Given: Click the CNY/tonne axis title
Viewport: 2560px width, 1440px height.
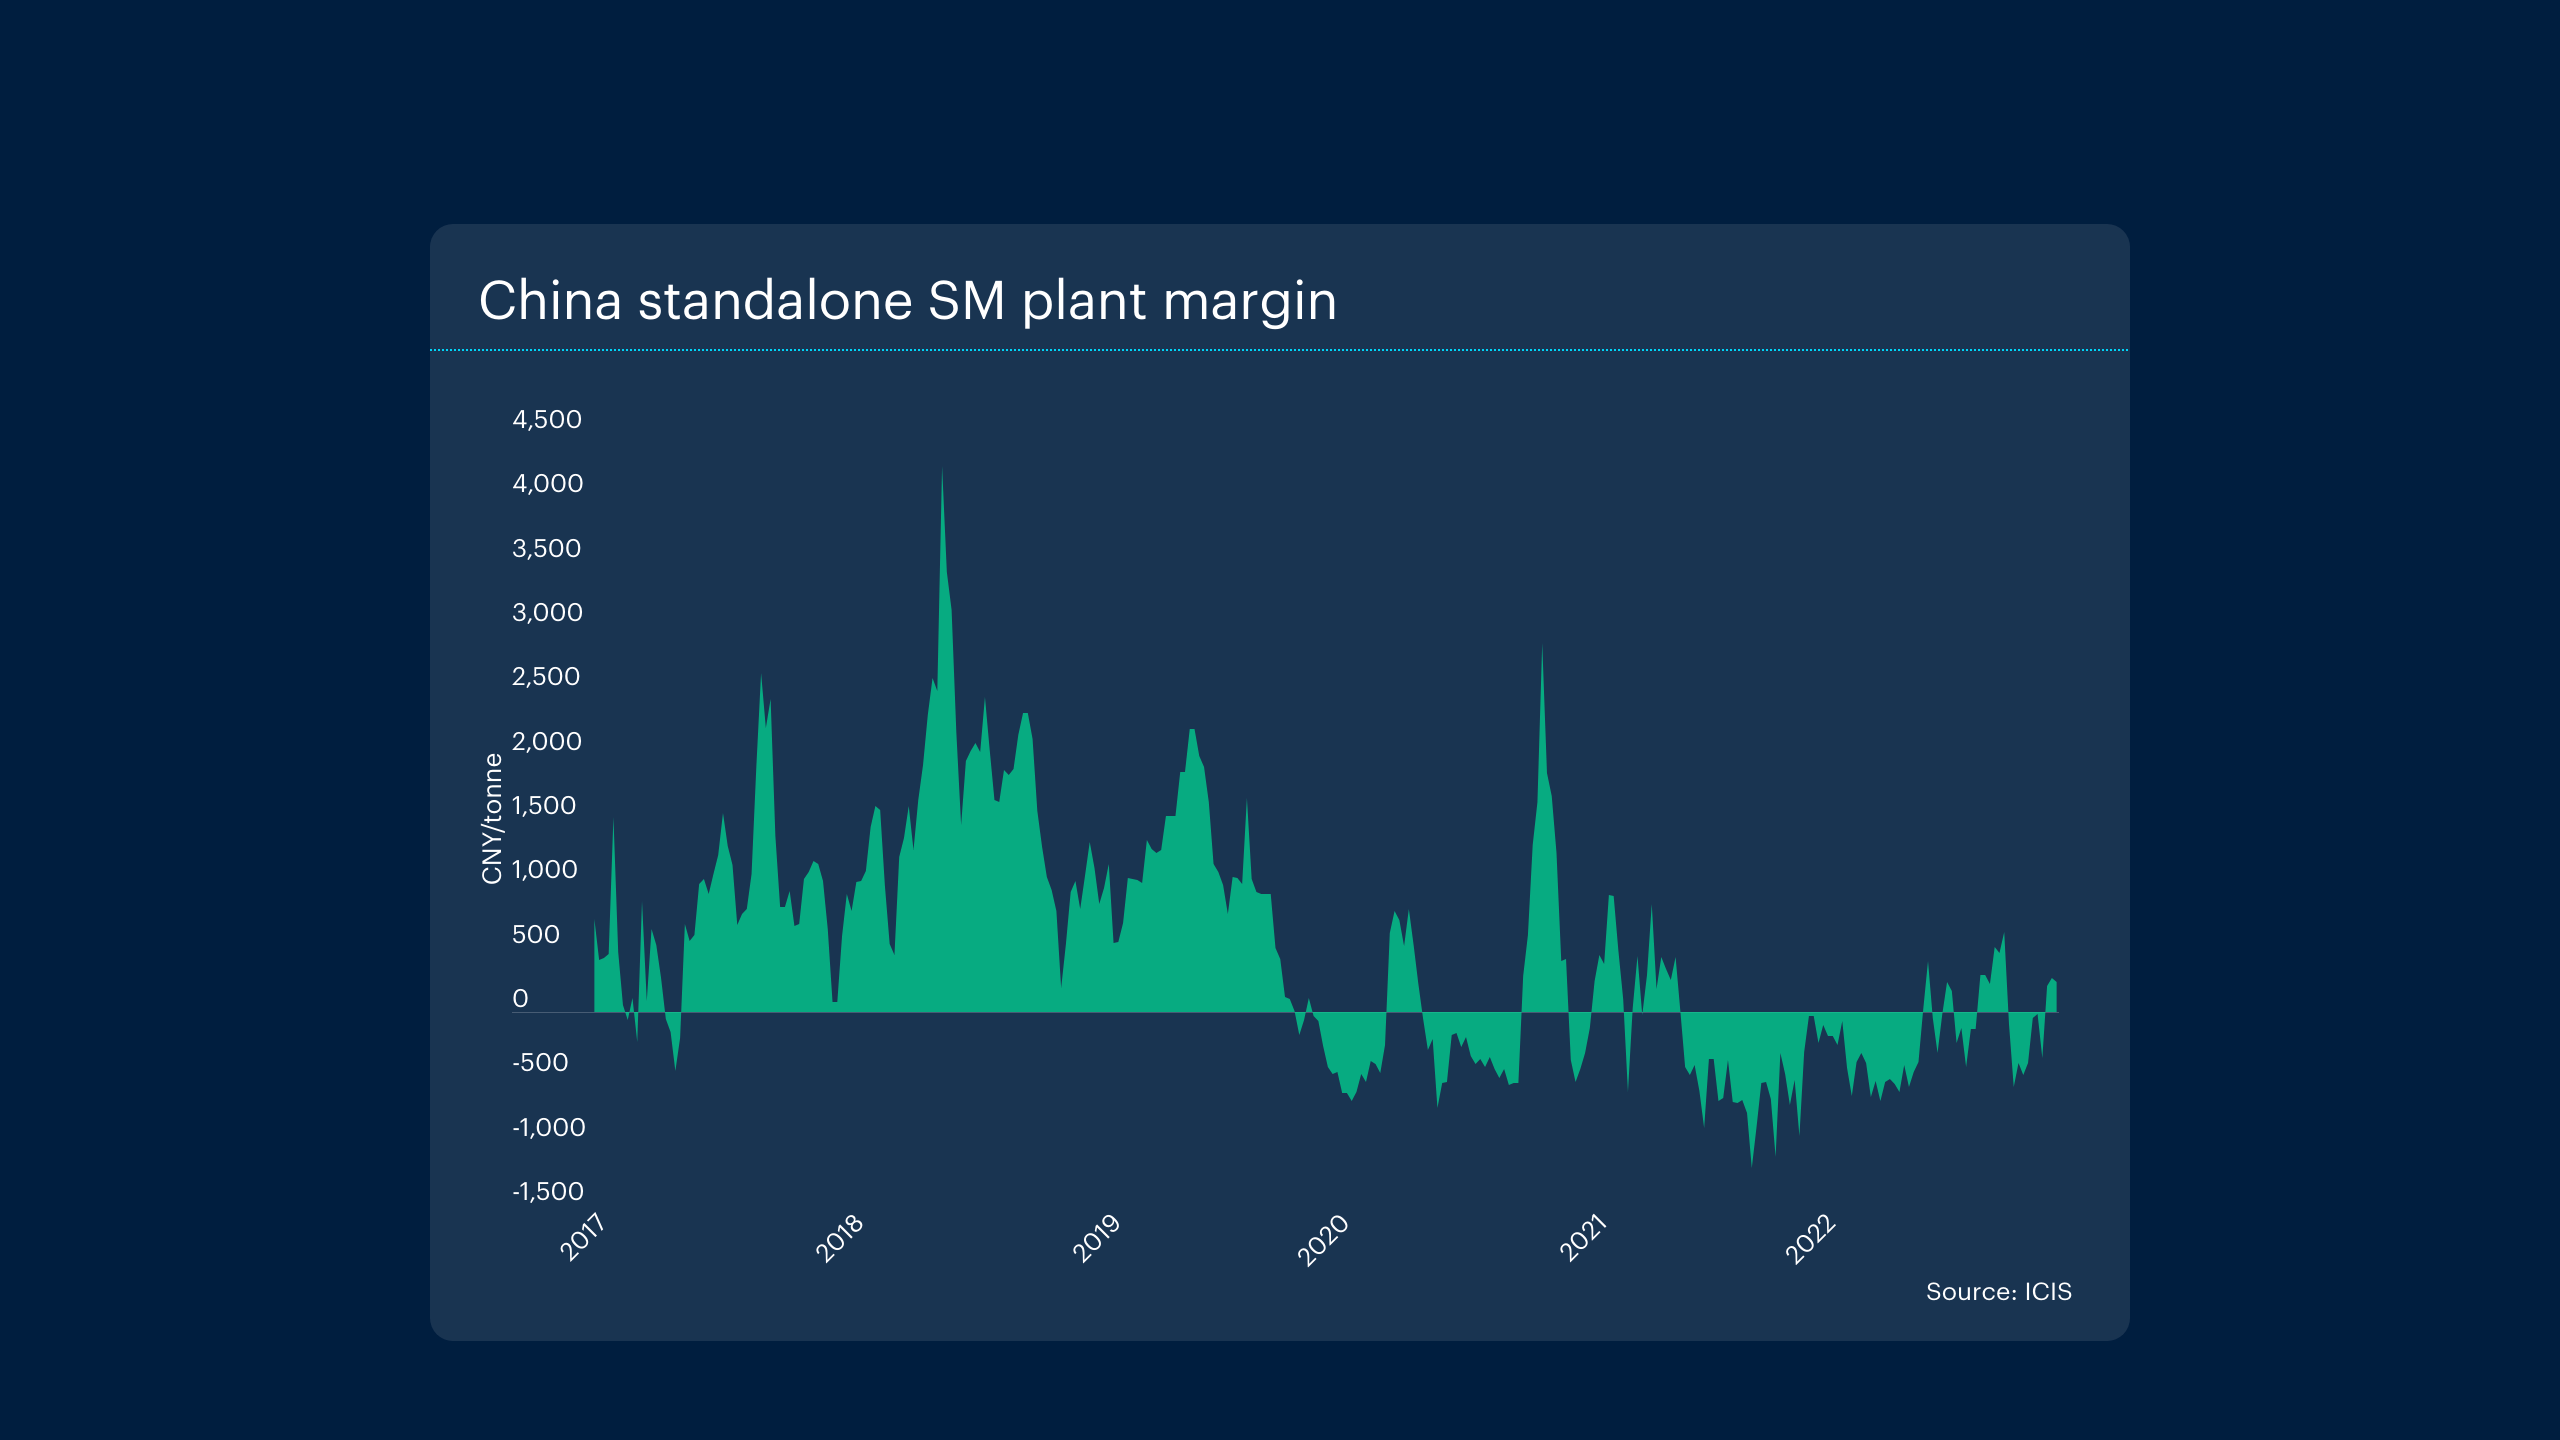Looking at the screenshot, I should (x=492, y=818).
